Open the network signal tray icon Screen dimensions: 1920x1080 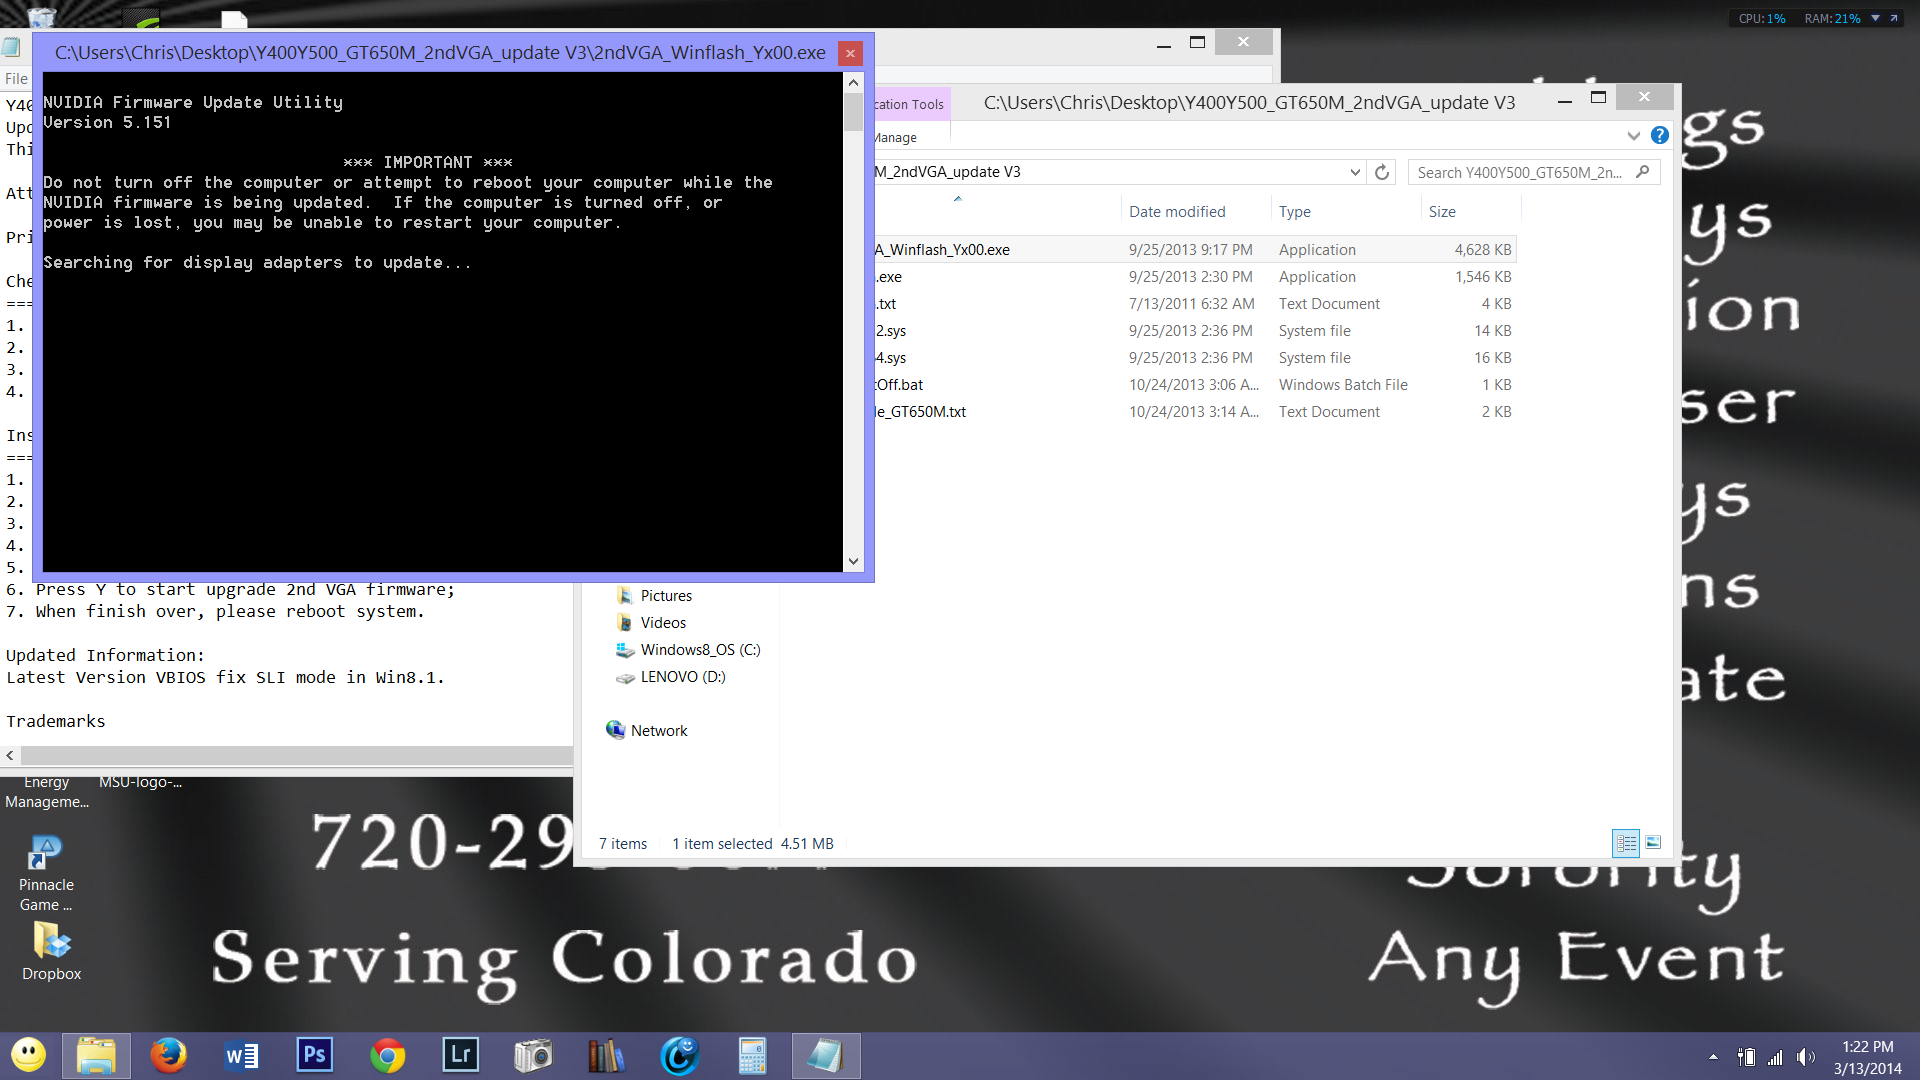tap(1775, 1057)
